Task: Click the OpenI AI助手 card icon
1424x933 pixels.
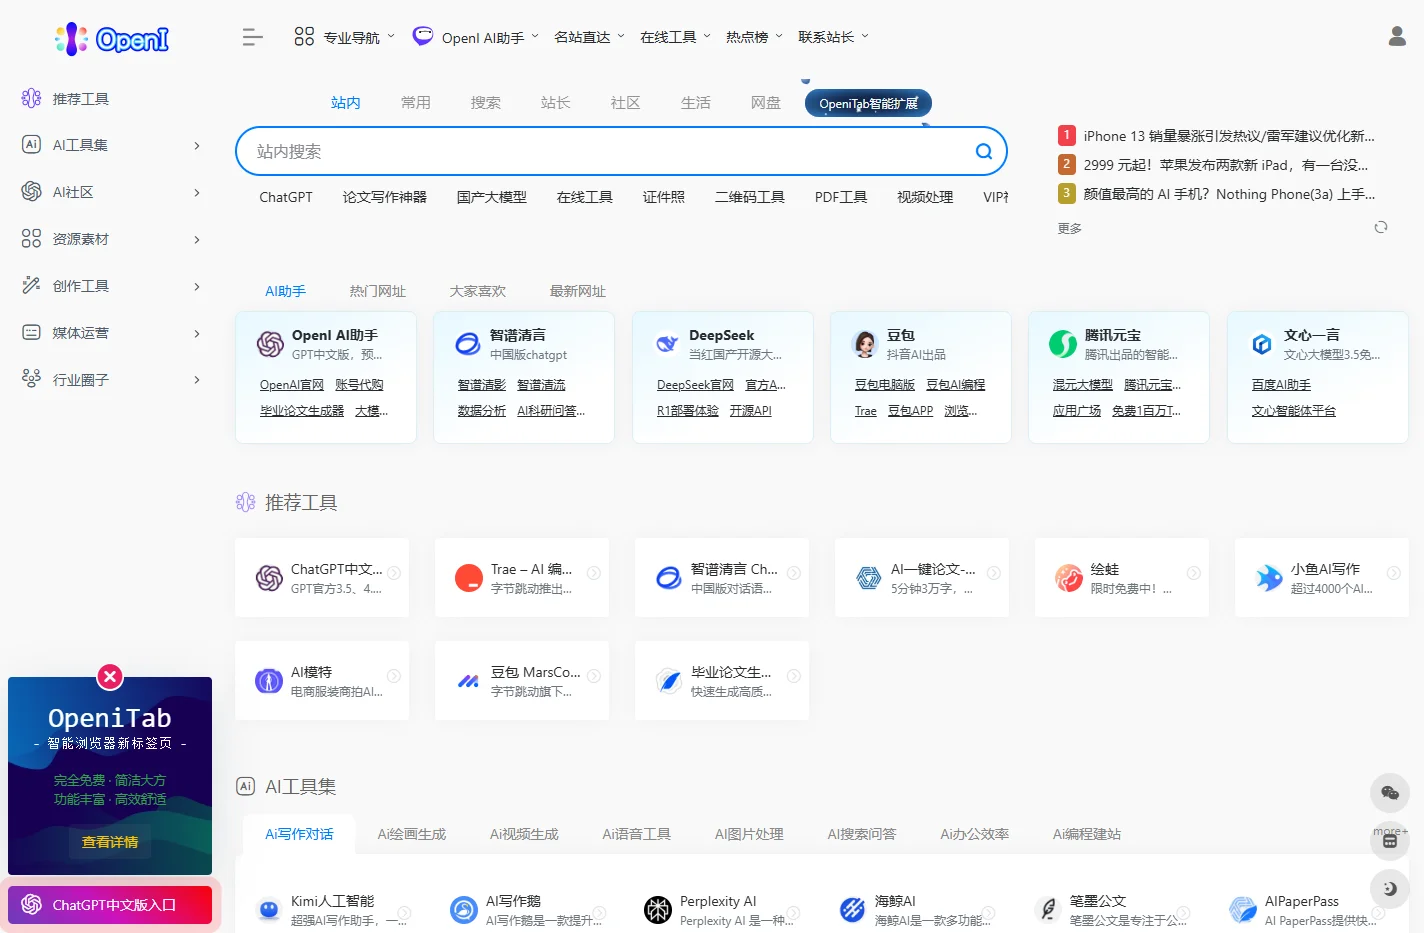Action: coord(270,344)
